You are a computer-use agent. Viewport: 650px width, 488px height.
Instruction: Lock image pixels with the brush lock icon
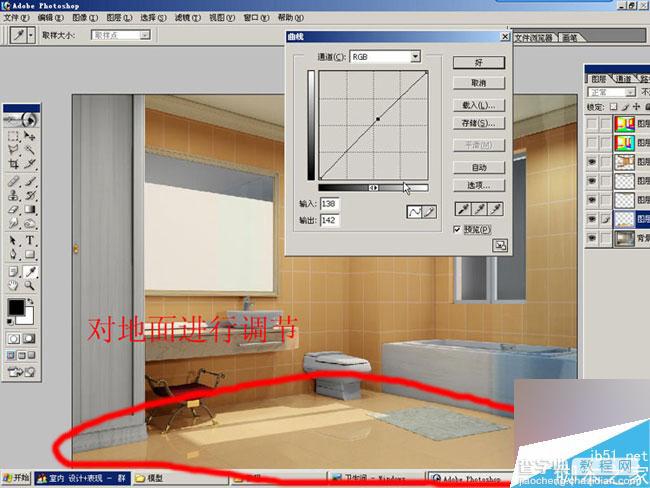[x=626, y=107]
